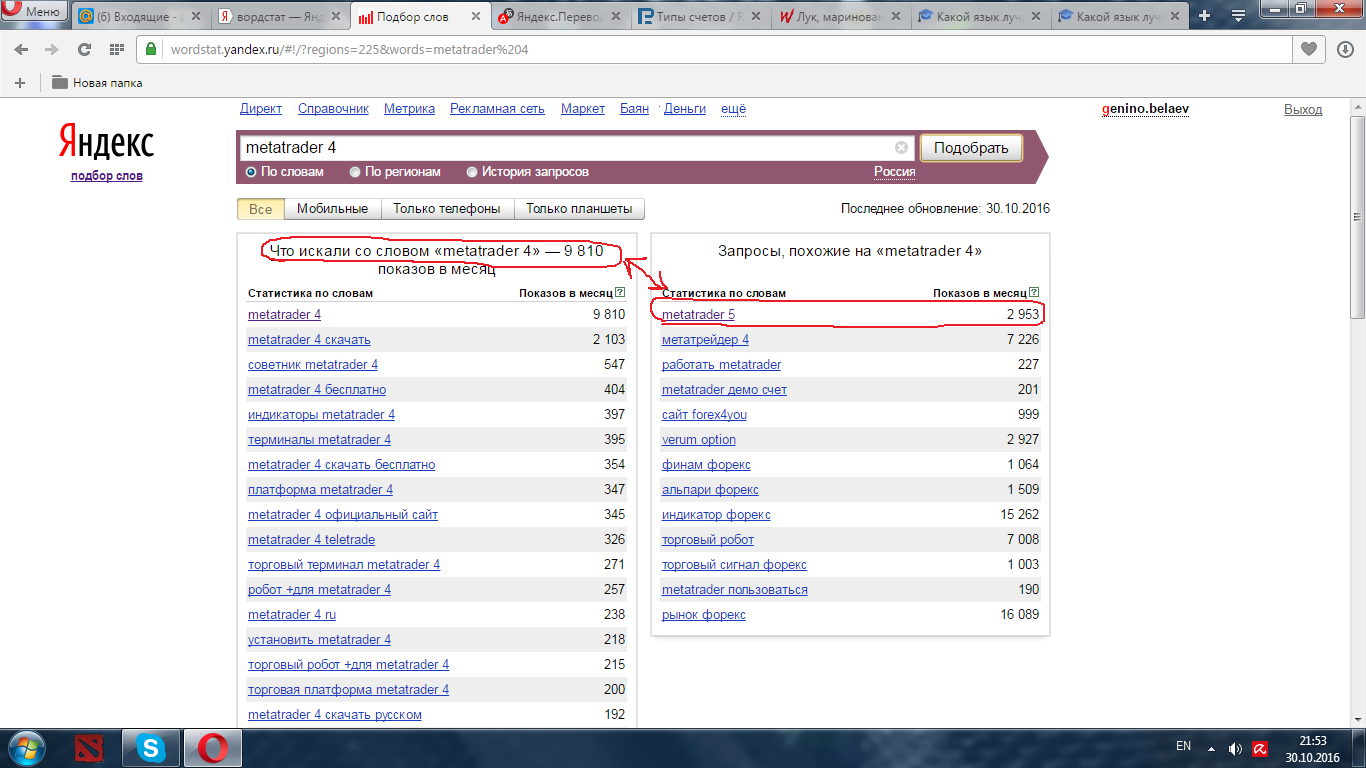Switch to the Только телефоны tab

click(447, 209)
